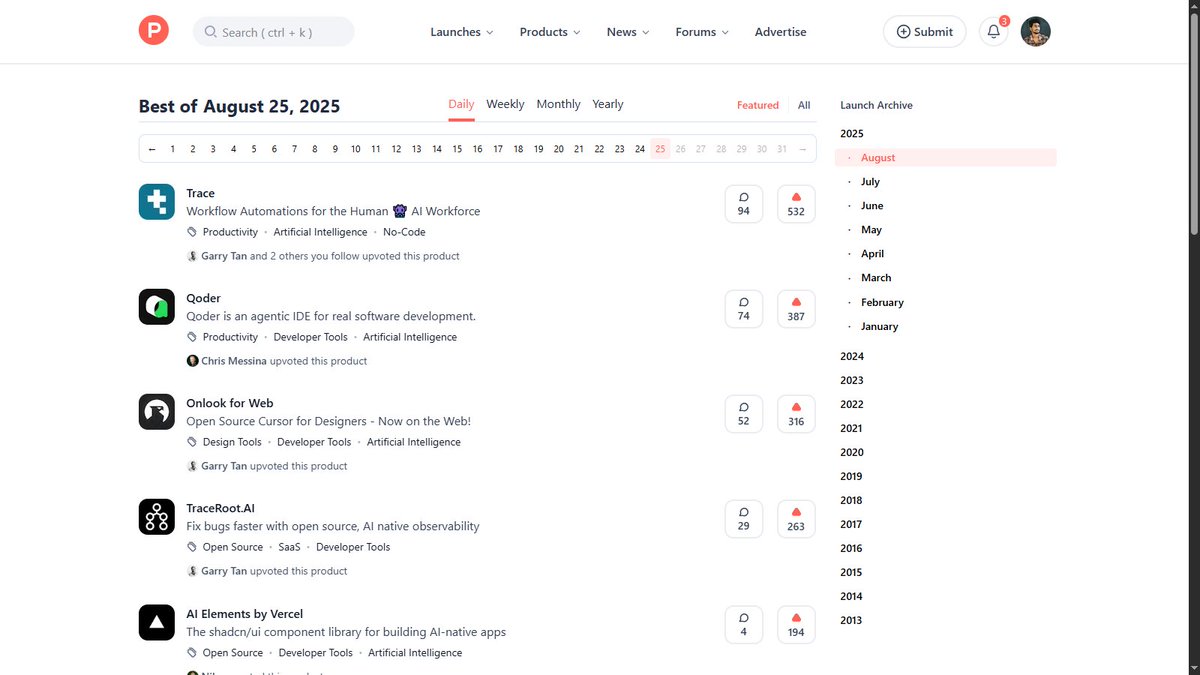
Task: Click the Product Hunt logo
Action: click(154, 31)
